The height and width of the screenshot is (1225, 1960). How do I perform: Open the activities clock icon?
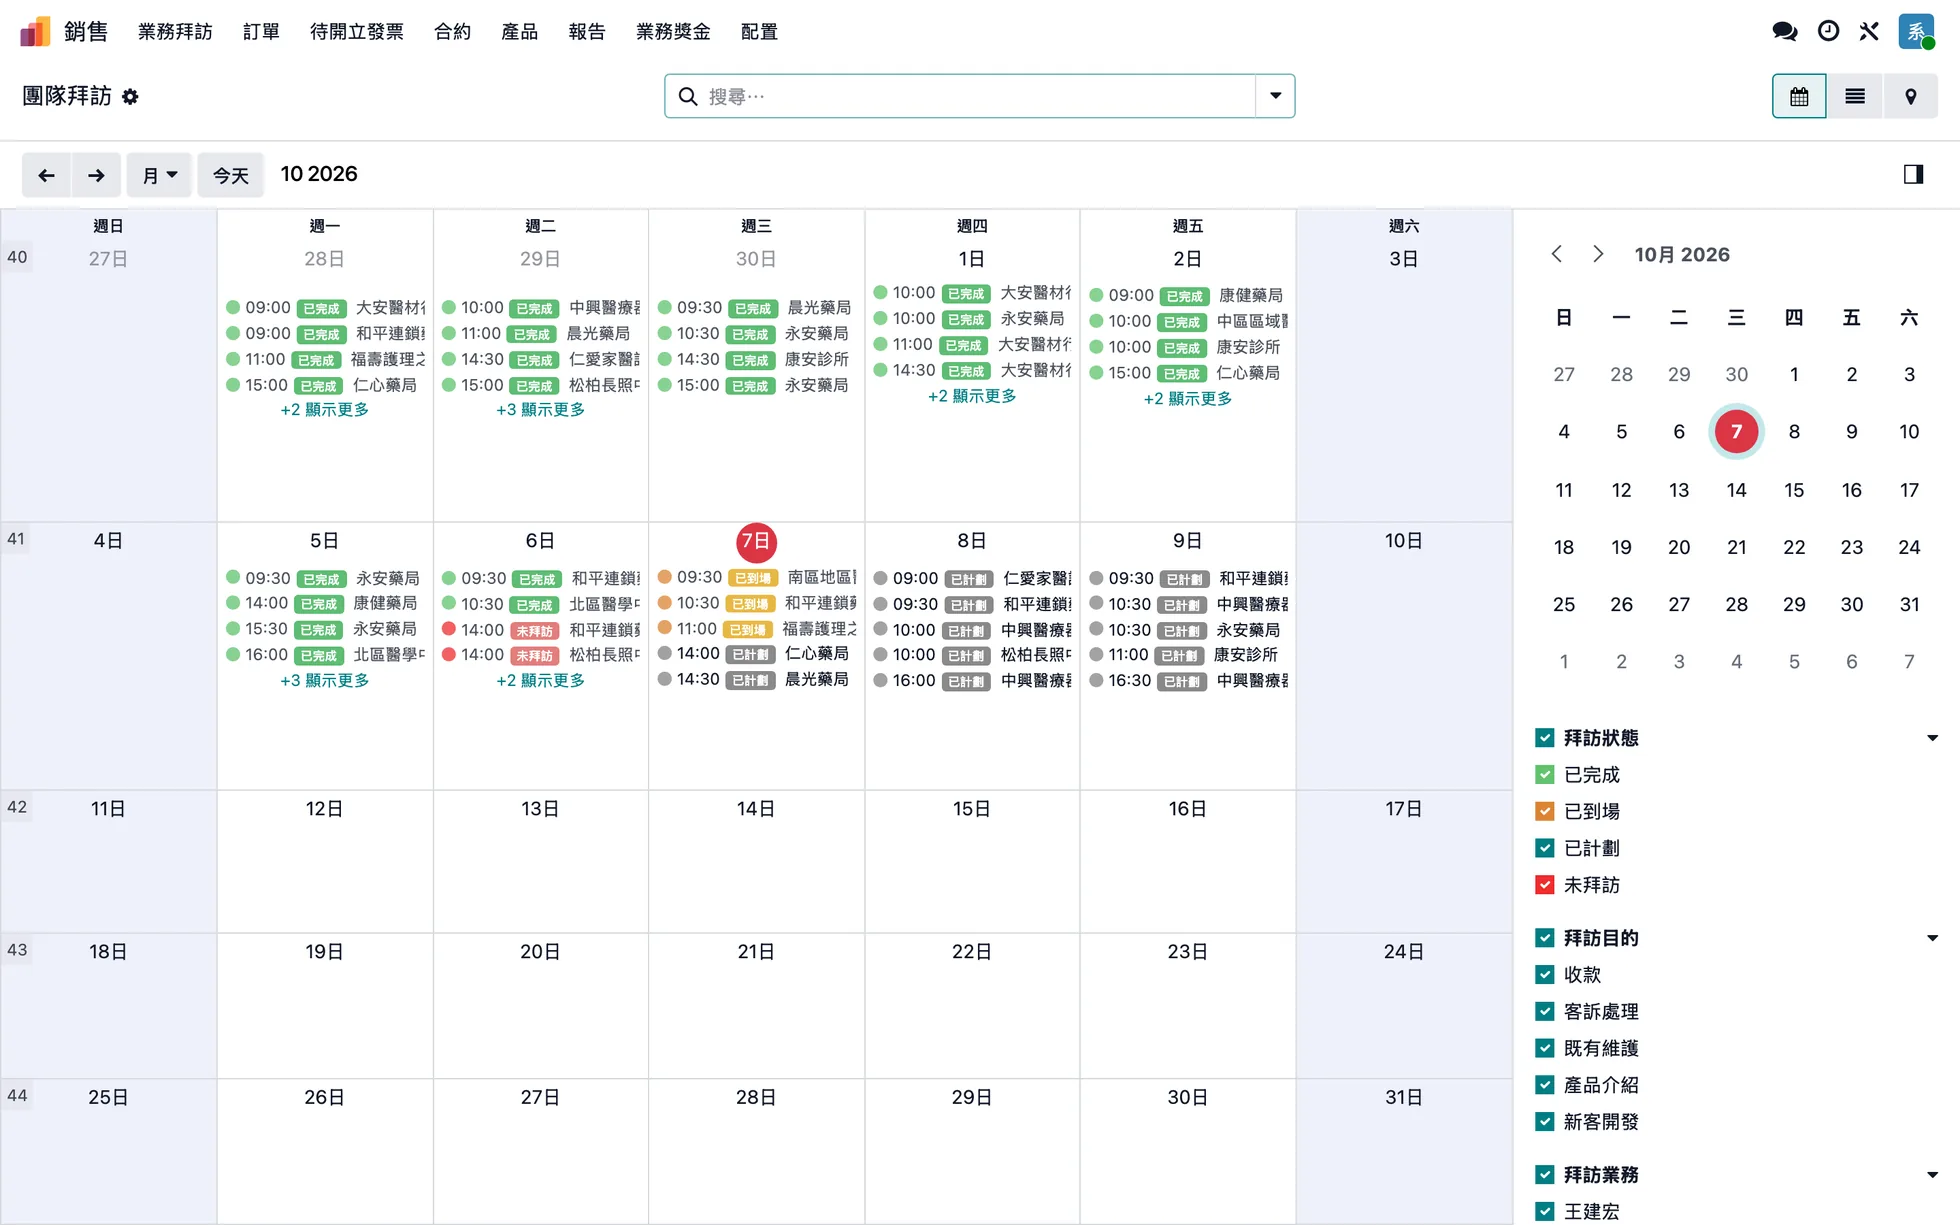pos(1828,32)
